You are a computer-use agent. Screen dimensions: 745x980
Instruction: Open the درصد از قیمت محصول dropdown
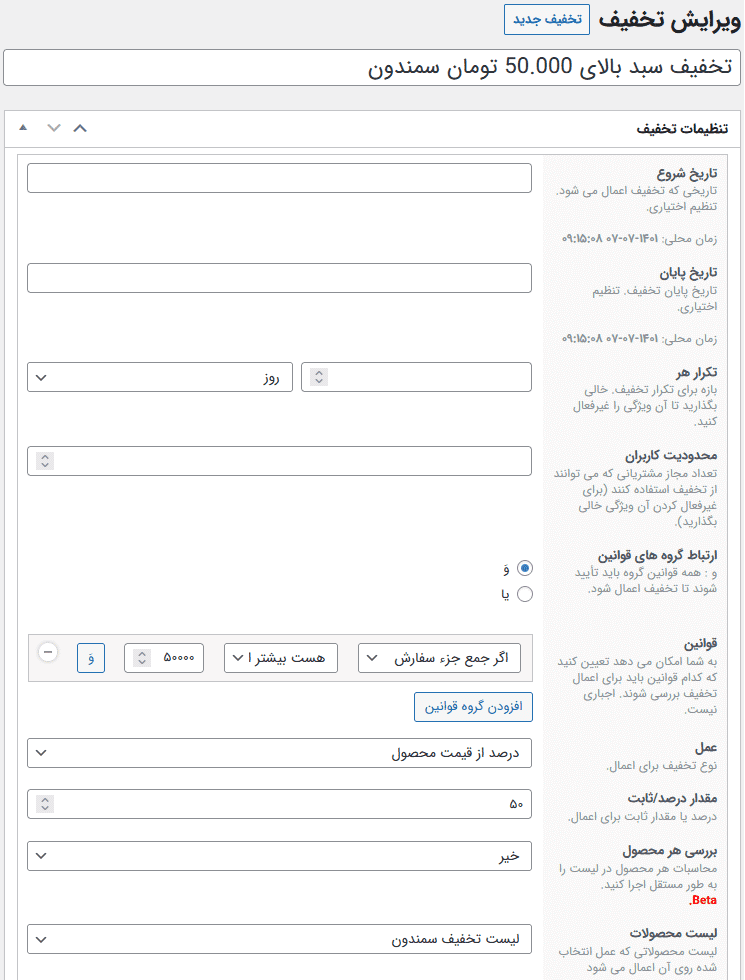[x=279, y=753]
